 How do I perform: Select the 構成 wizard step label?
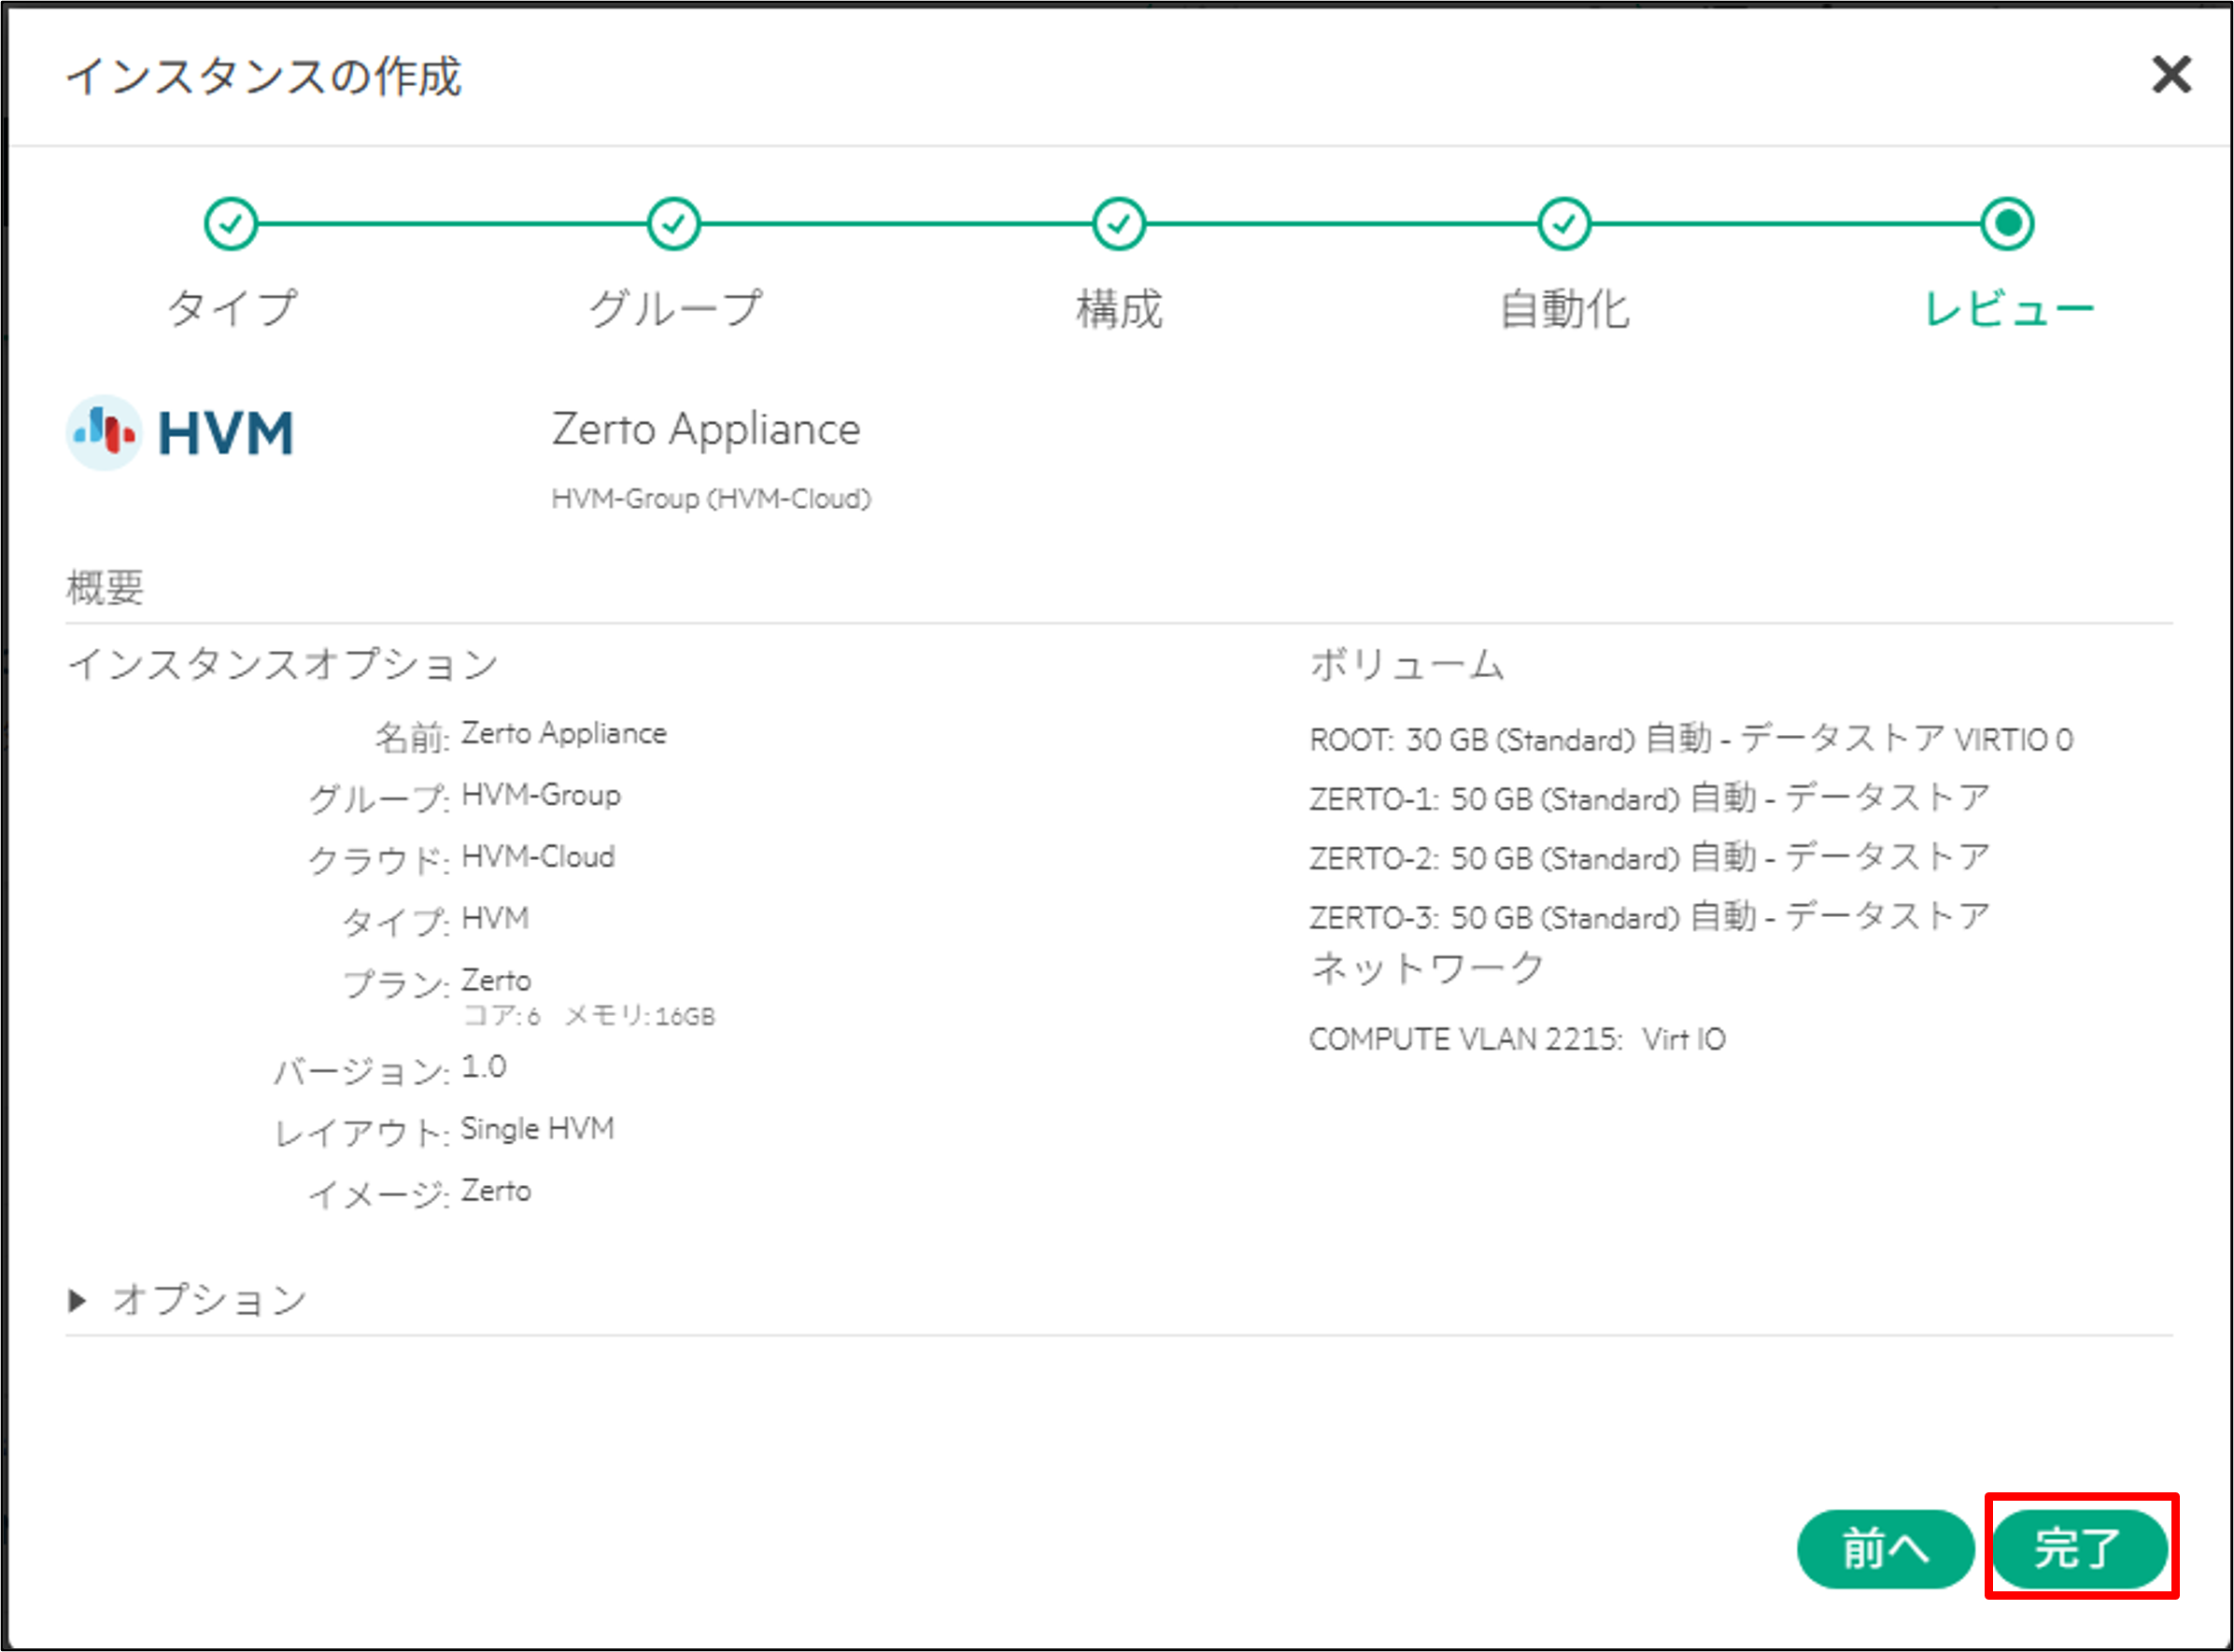1119,308
